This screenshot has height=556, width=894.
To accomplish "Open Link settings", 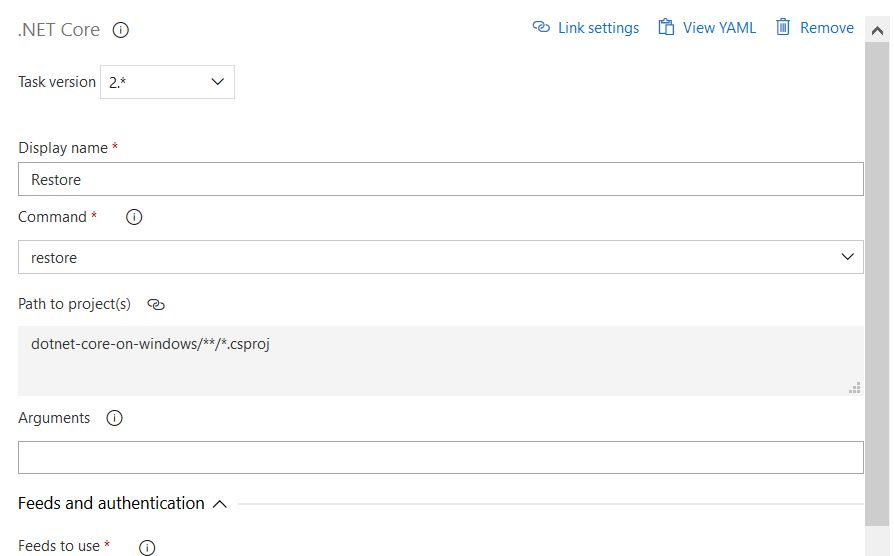I will (598, 28).
